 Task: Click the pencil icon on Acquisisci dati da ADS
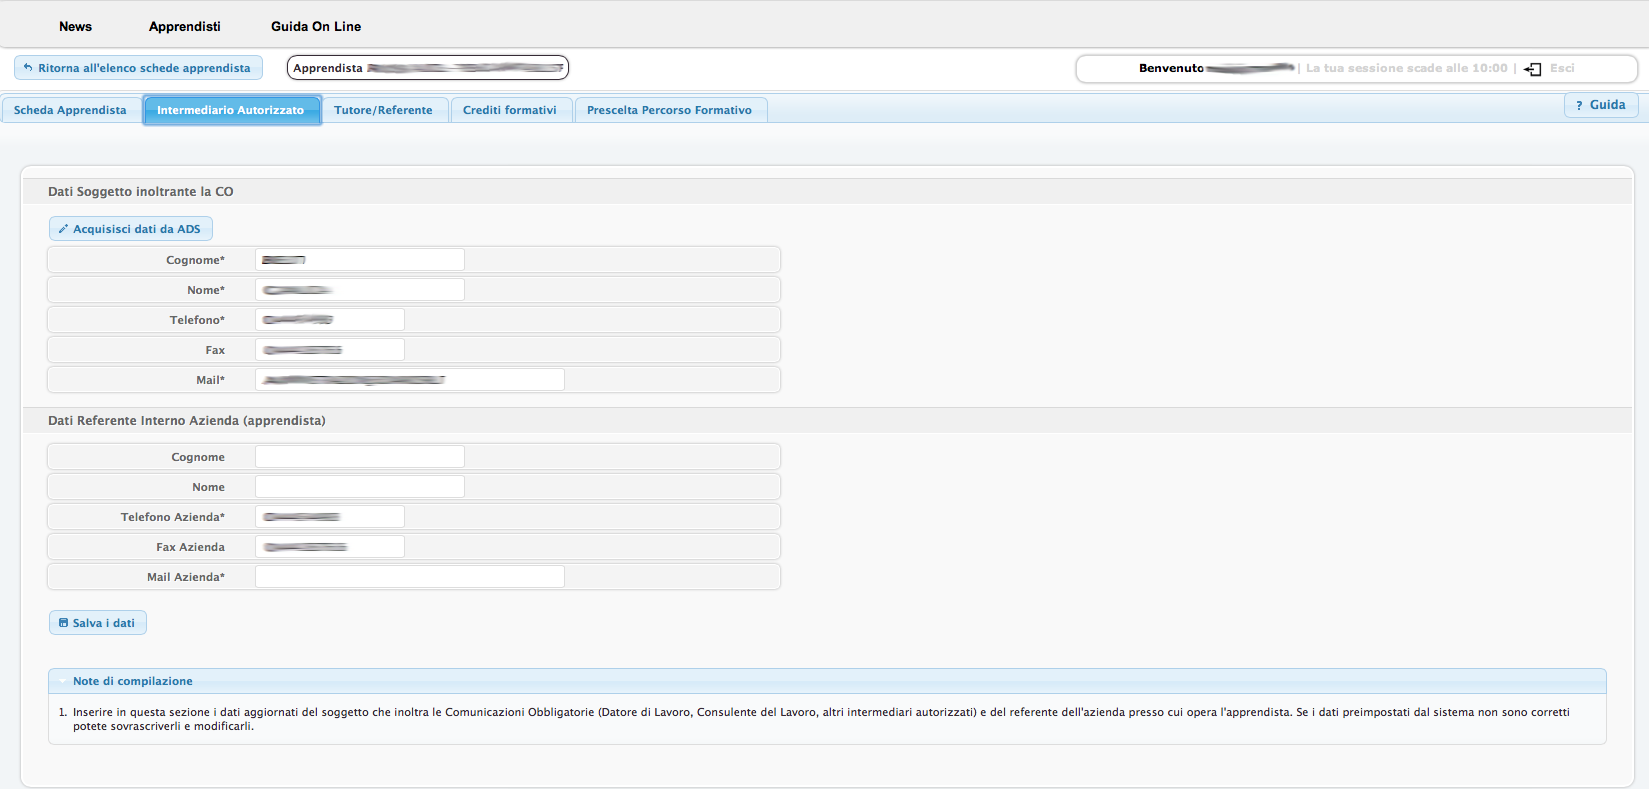(x=63, y=229)
